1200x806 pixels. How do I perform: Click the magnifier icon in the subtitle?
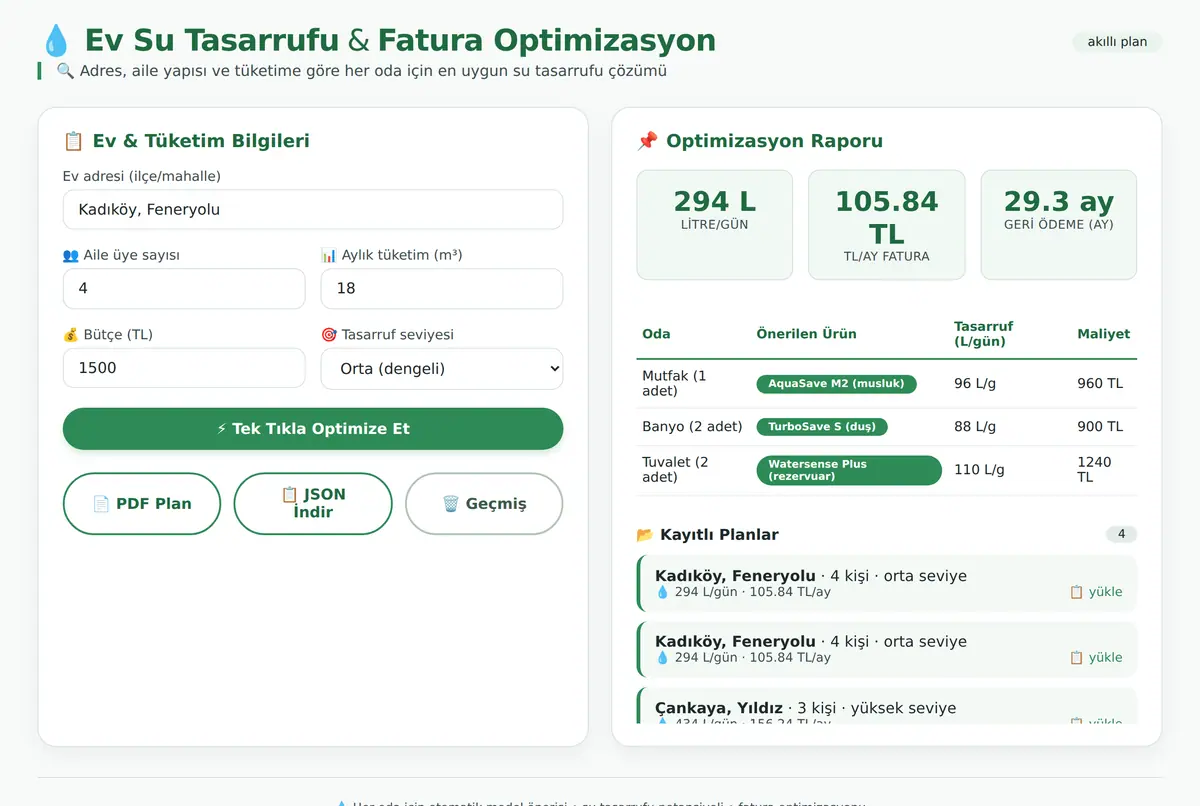65,71
